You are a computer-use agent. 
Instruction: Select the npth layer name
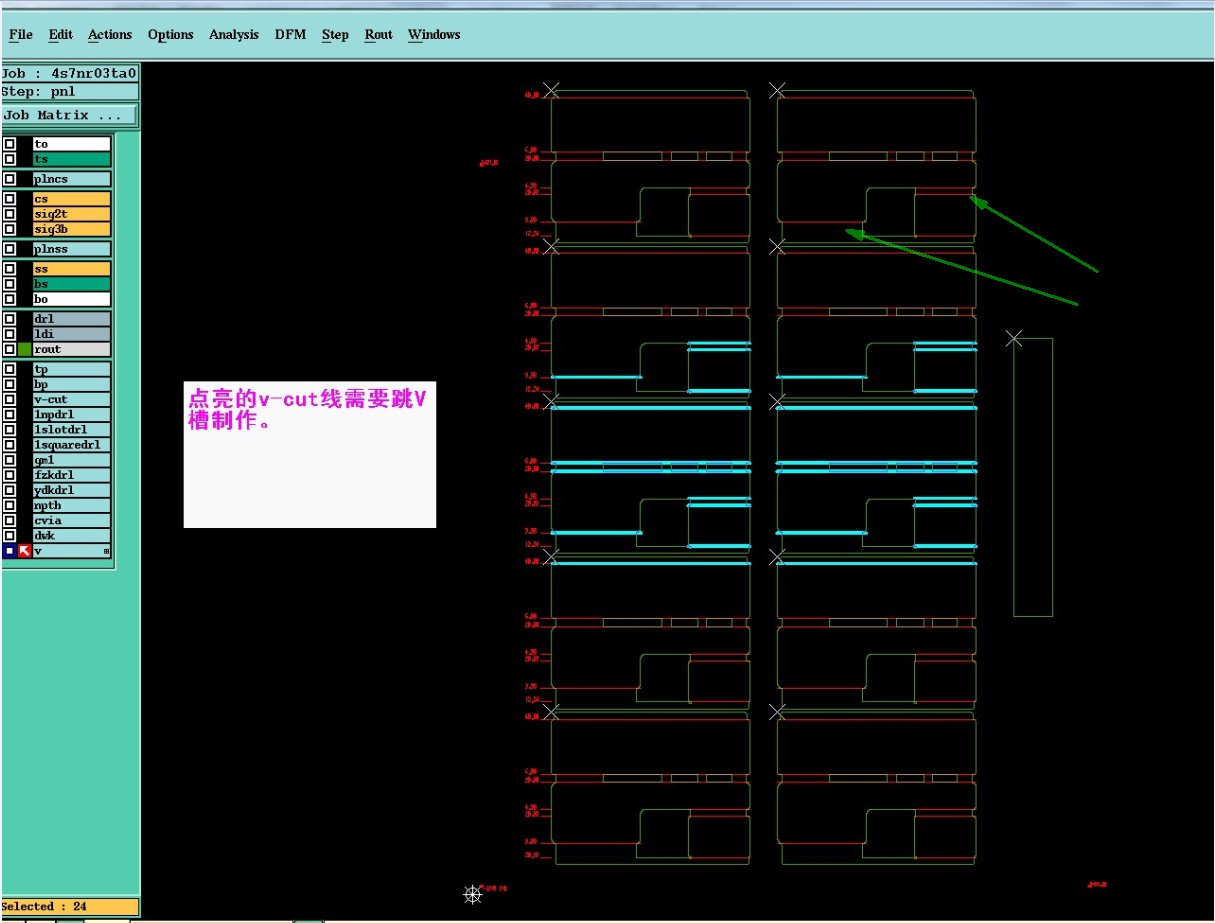[x=71, y=506]
